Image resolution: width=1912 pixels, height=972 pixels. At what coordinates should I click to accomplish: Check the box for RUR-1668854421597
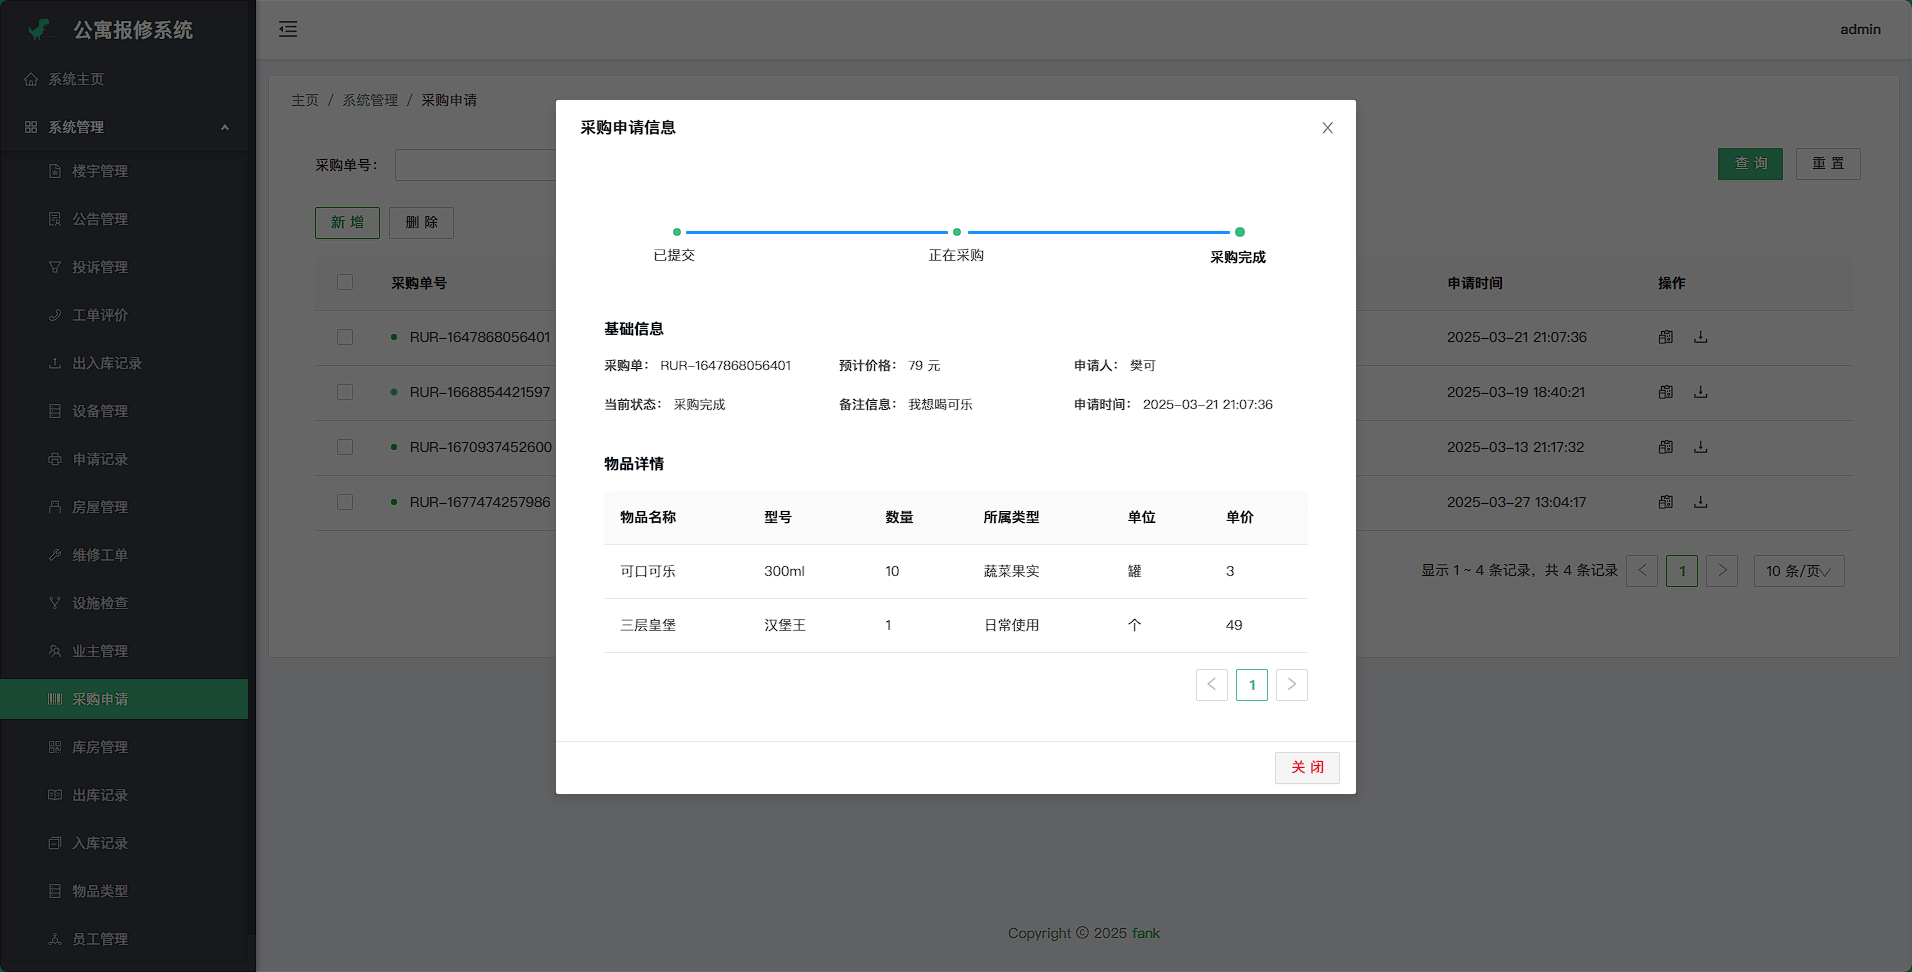345,392
